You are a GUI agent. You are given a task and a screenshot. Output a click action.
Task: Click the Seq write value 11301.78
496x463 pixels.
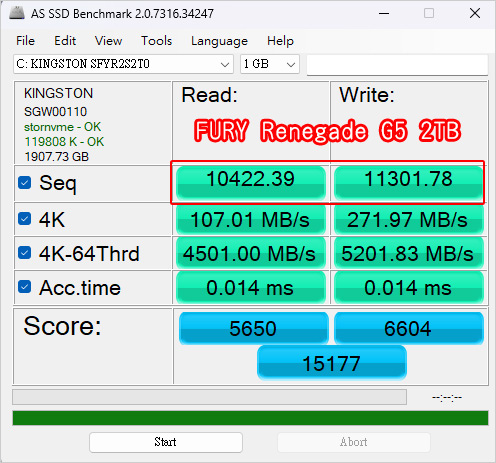pos(409,183)
